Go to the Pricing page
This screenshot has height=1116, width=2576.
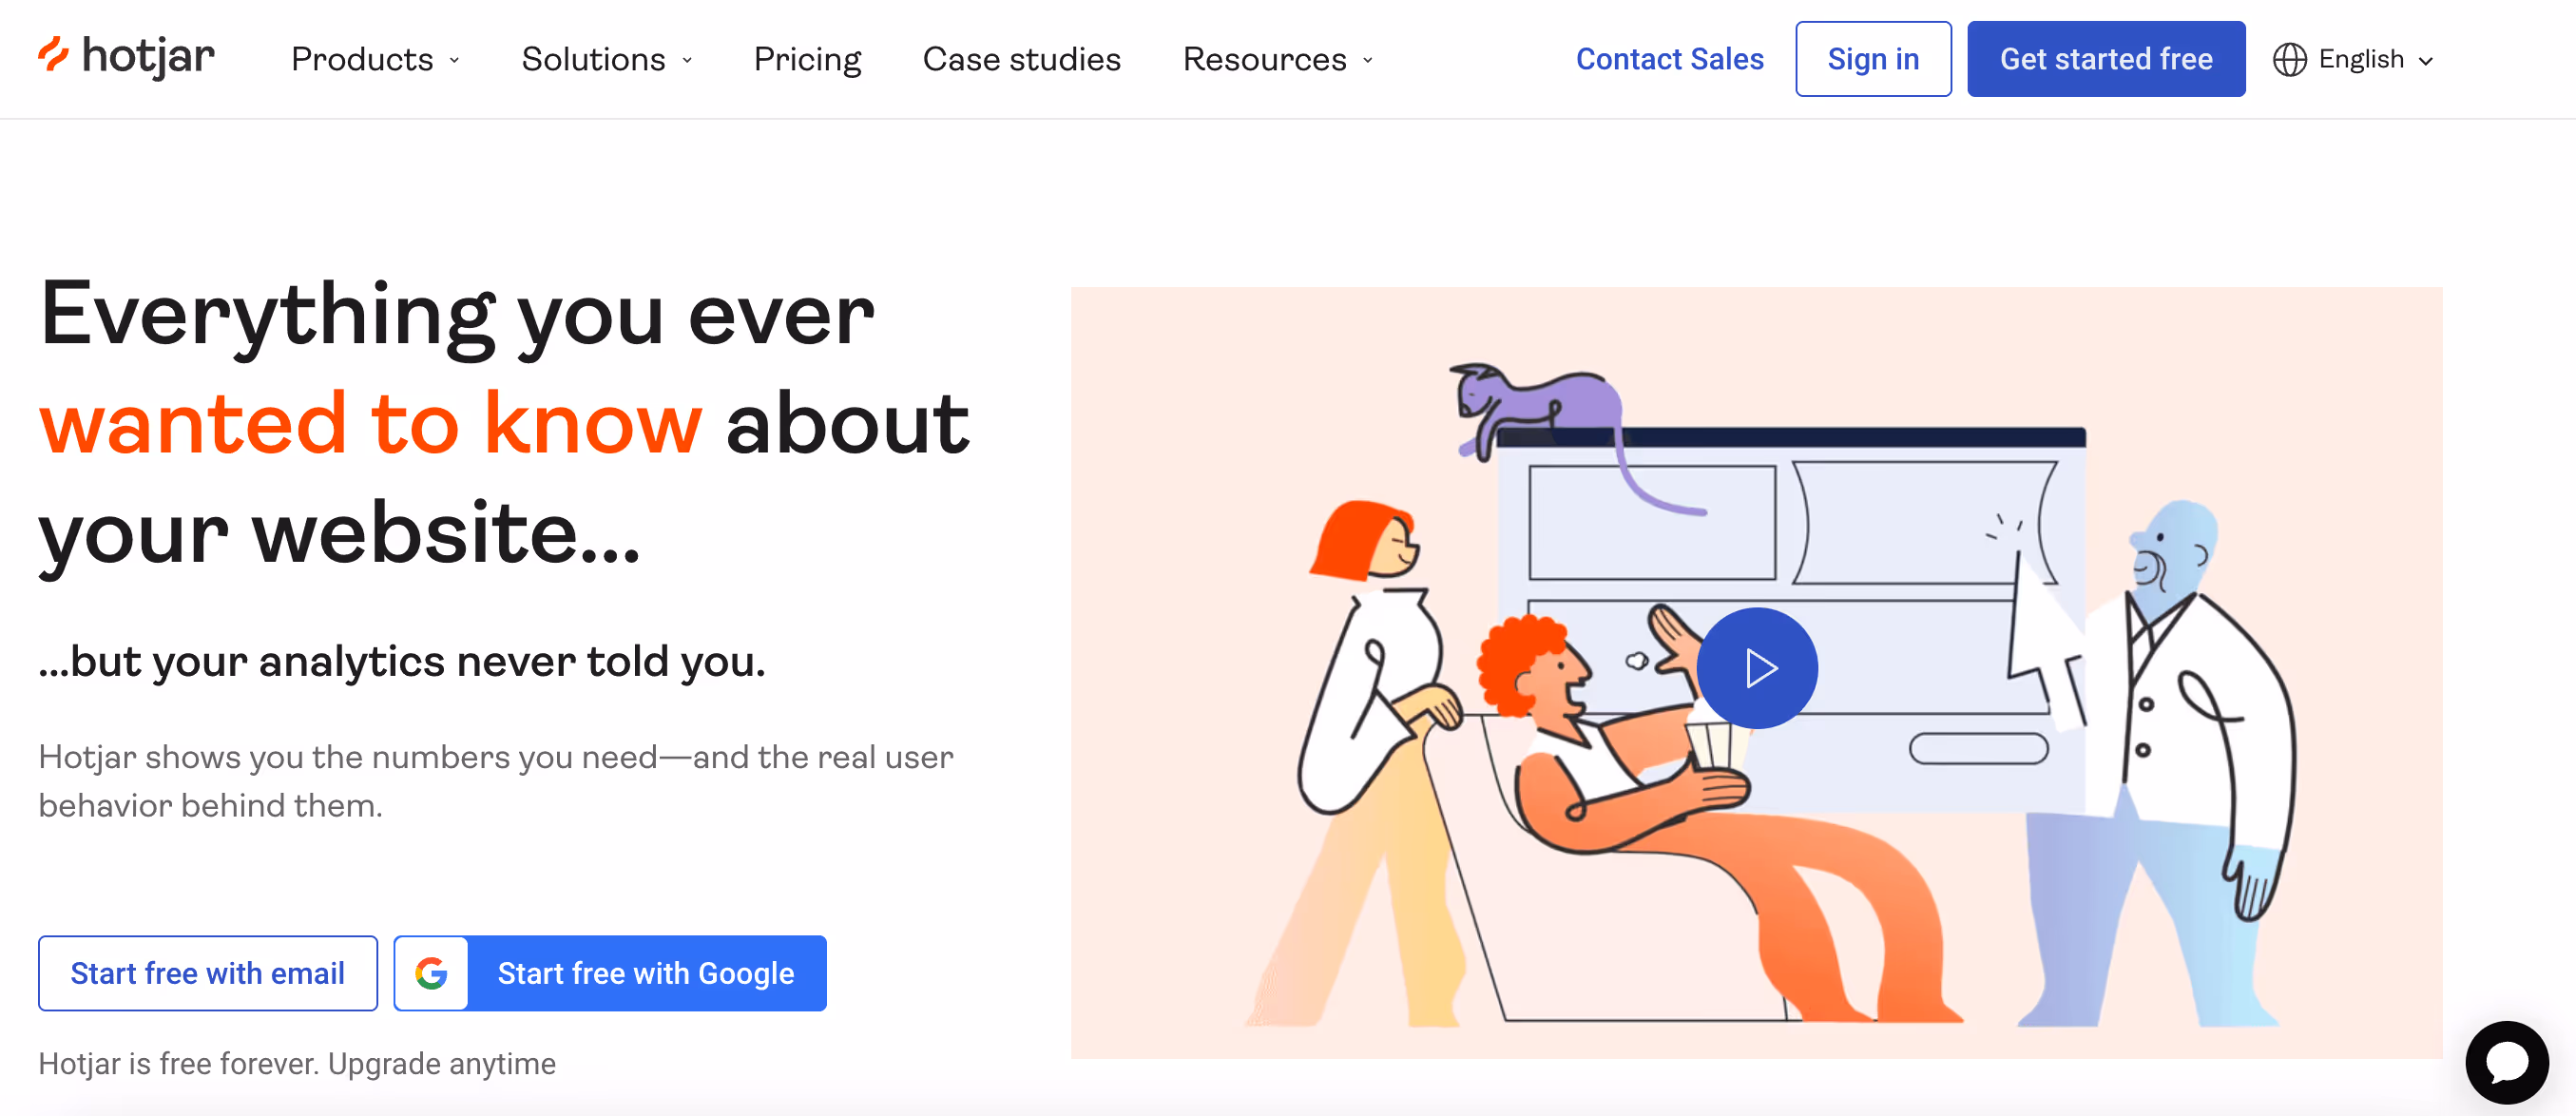pos(807,59)
